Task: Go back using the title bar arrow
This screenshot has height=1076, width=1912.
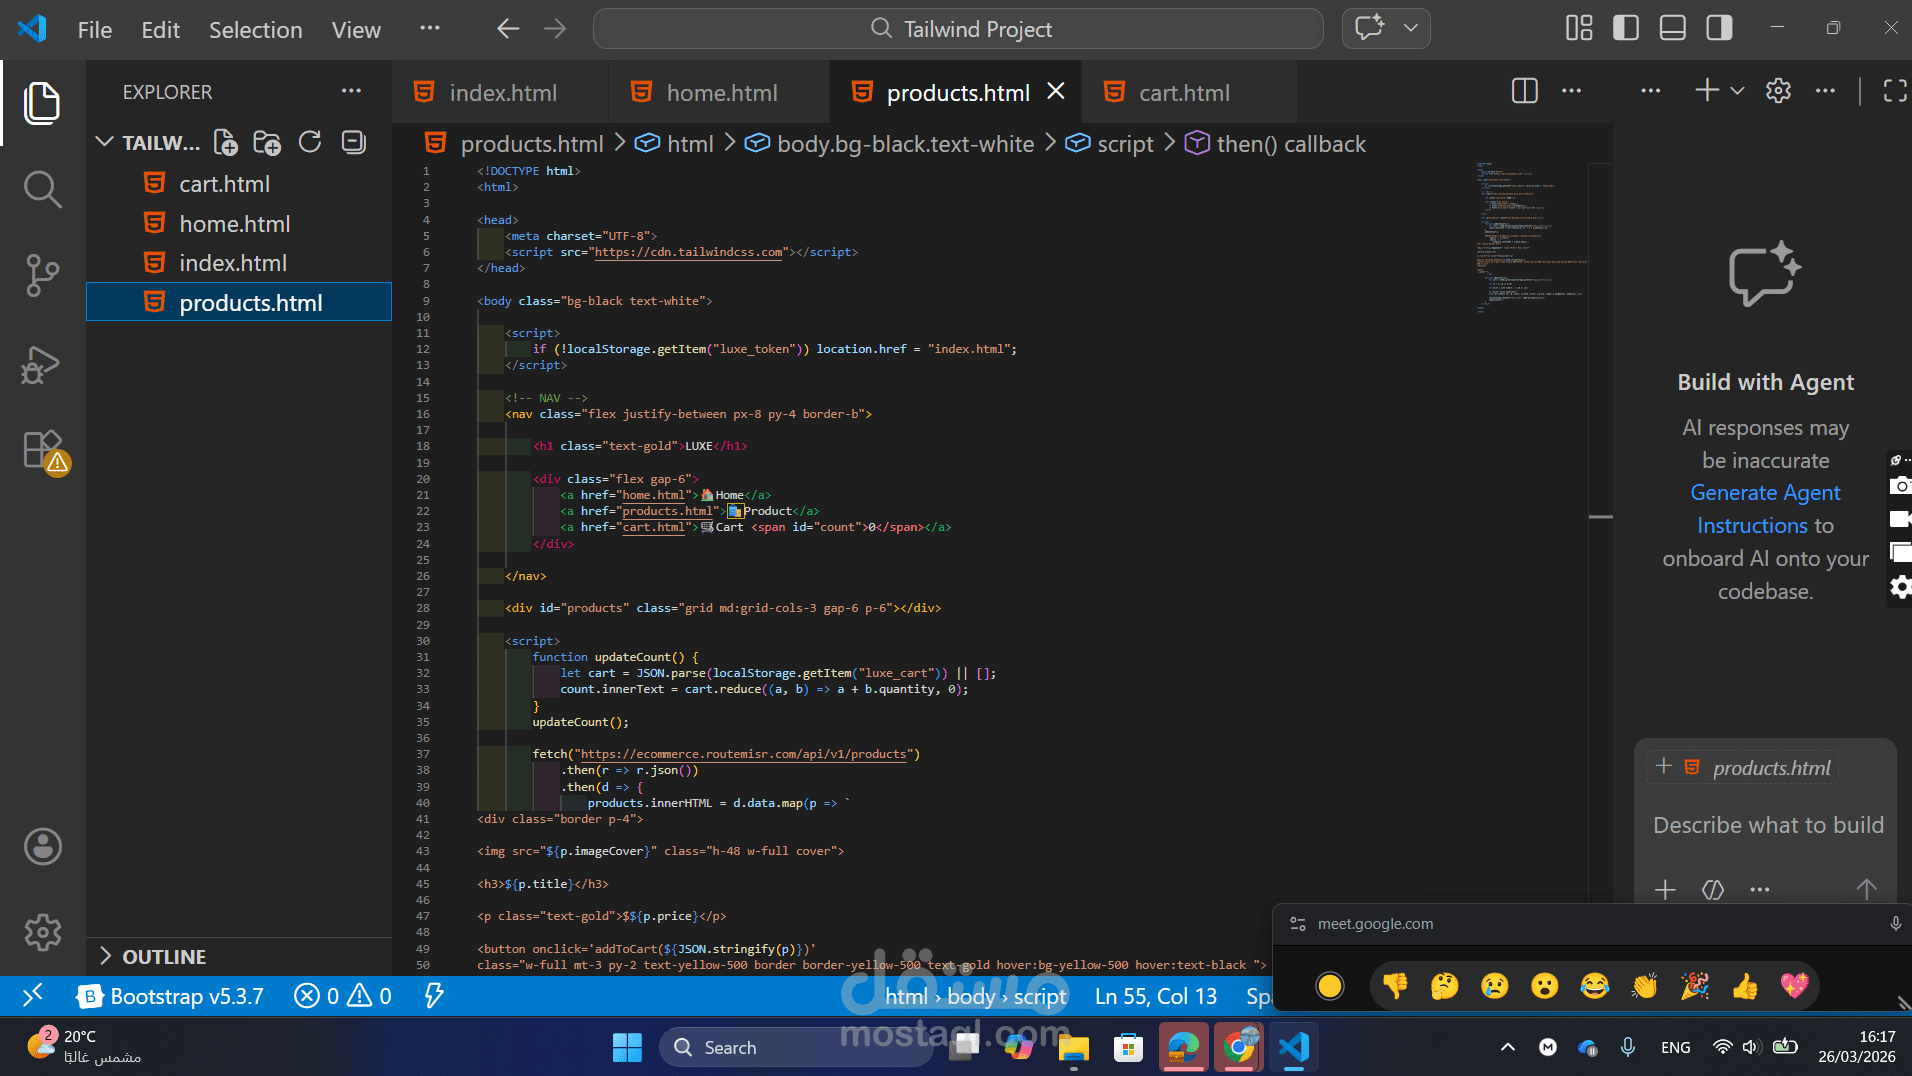Action: (x=508, y=29)
